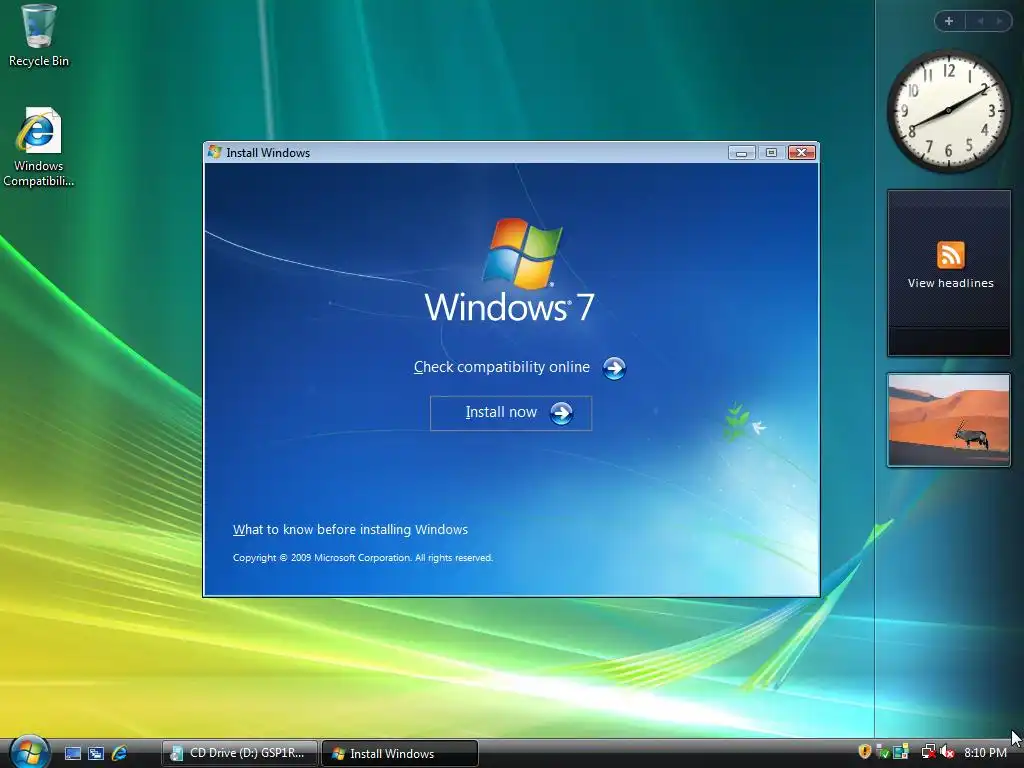
Task: Click the Install Windows title bar text
Action: pyautogui.click(x=268, y=153)
